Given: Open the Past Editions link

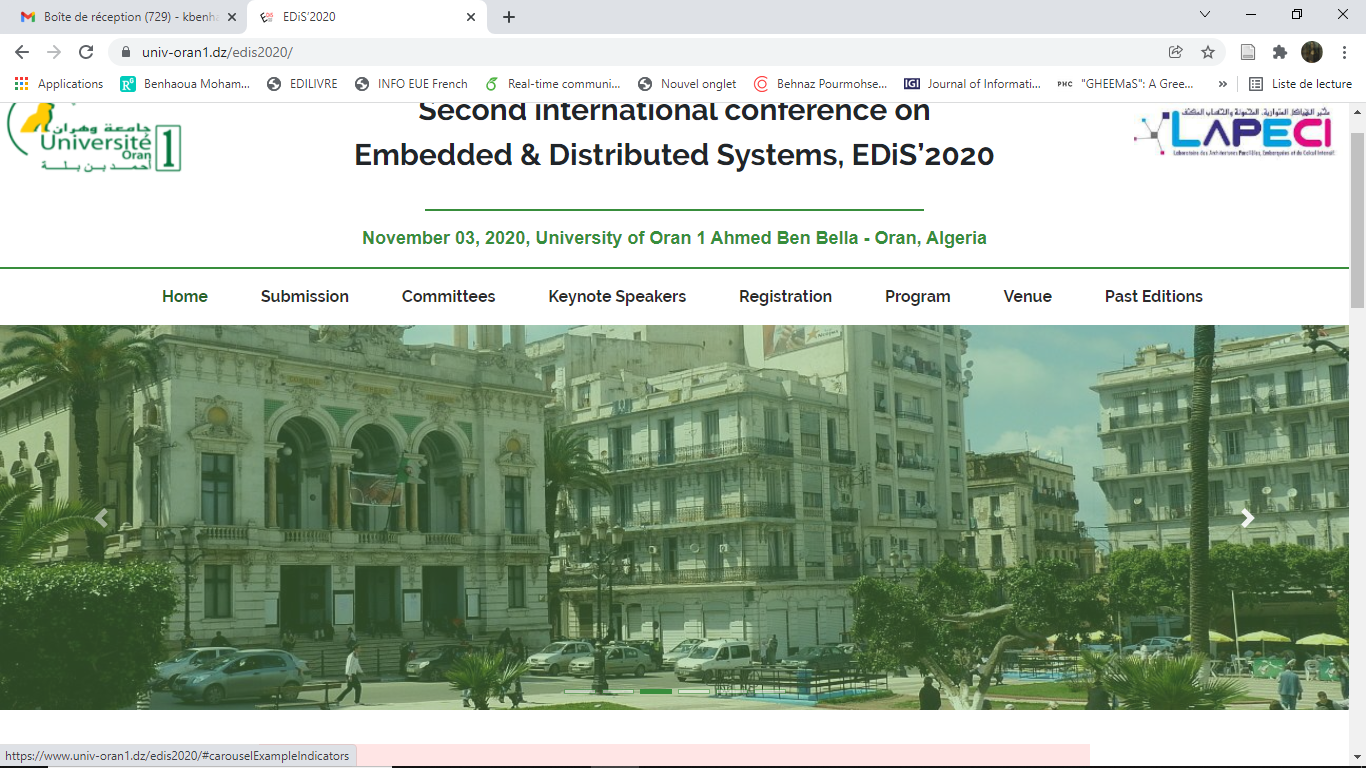Looking at the screenshot, I should 1153,296.
